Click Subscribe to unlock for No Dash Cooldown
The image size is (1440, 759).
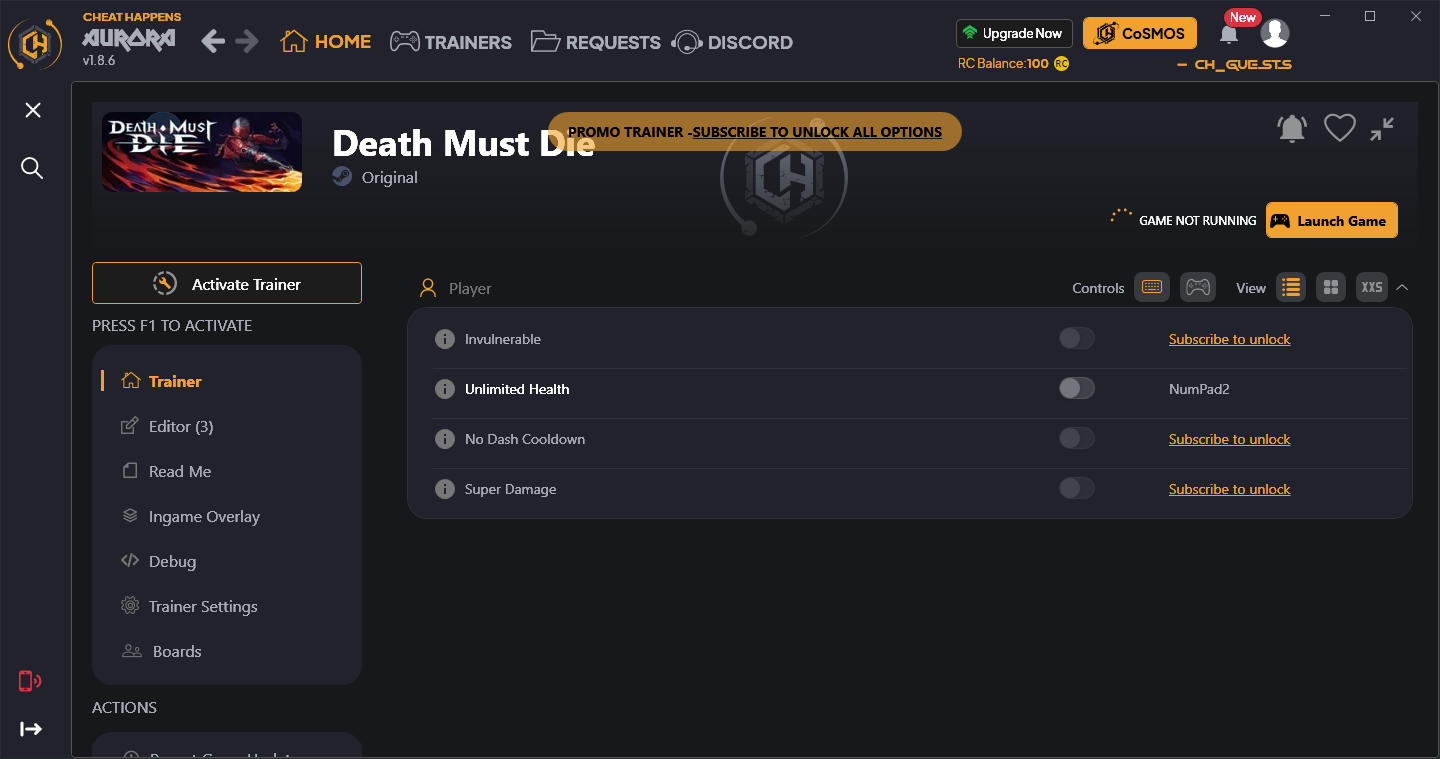click(x=1229, y=438)
